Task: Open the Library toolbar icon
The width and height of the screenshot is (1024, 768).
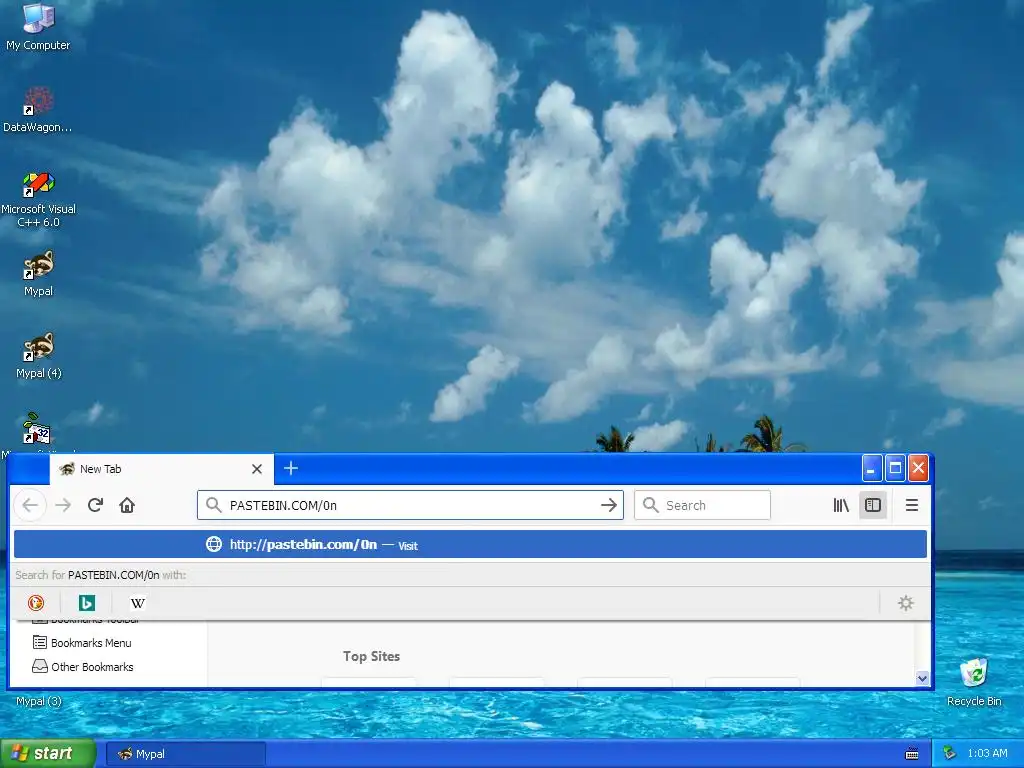Action: pyautogui.click(x=841, y=505)
